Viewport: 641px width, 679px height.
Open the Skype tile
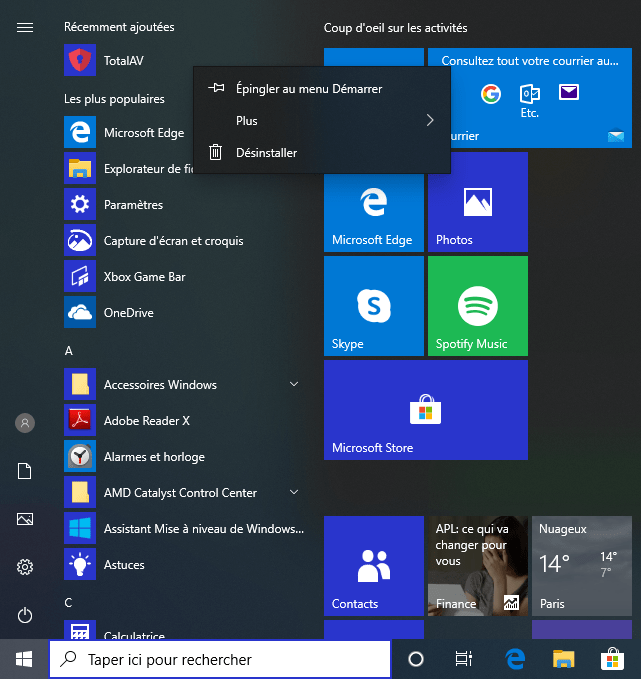point(374,306)
